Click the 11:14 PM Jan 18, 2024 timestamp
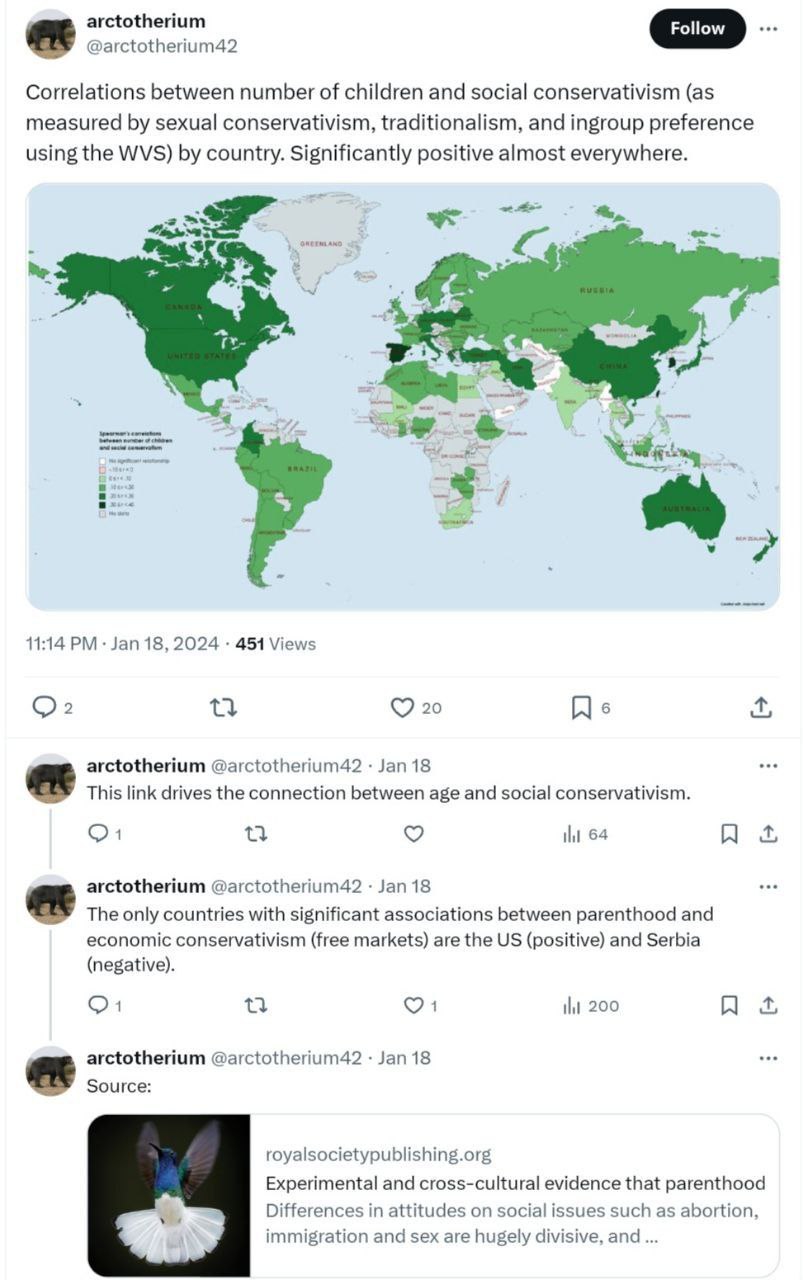Image resolution: width=803 pixels, height=1280 pixels. click(122, 644)
